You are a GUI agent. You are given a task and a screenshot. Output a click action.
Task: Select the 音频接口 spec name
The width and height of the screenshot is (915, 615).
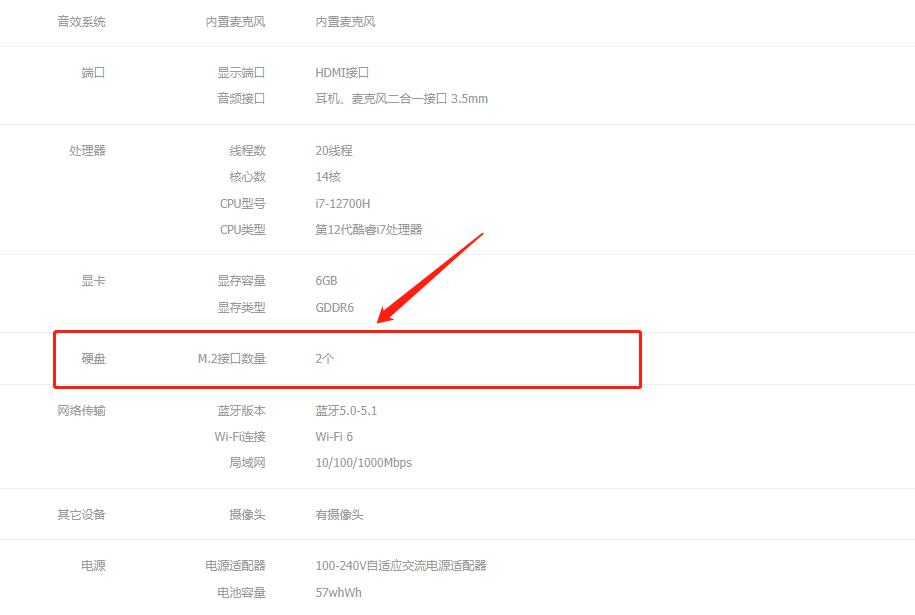click(241, 98)
